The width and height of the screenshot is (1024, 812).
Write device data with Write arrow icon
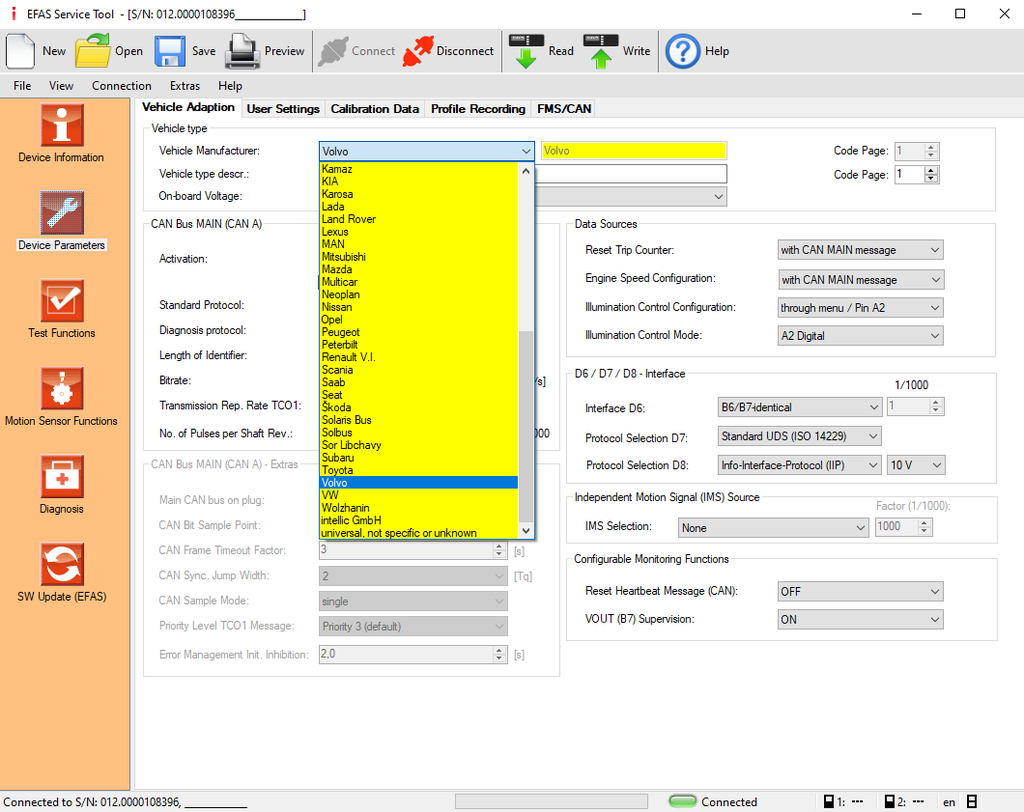click(x=601, y=51)
